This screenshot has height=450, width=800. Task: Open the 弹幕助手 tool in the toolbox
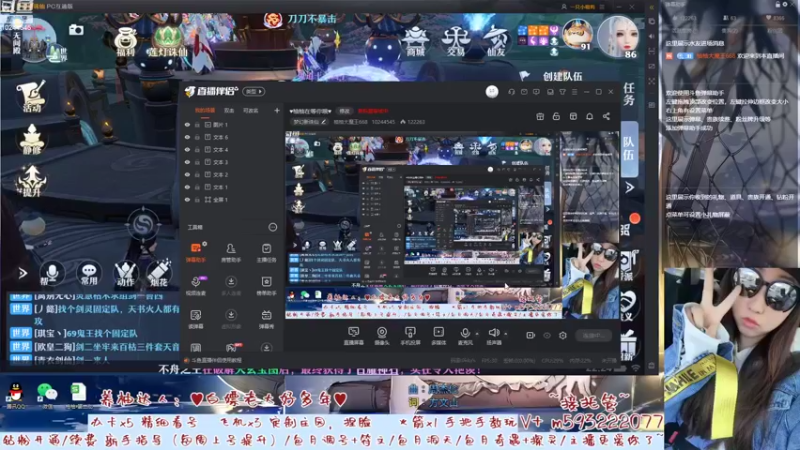[x=196, y=252]
